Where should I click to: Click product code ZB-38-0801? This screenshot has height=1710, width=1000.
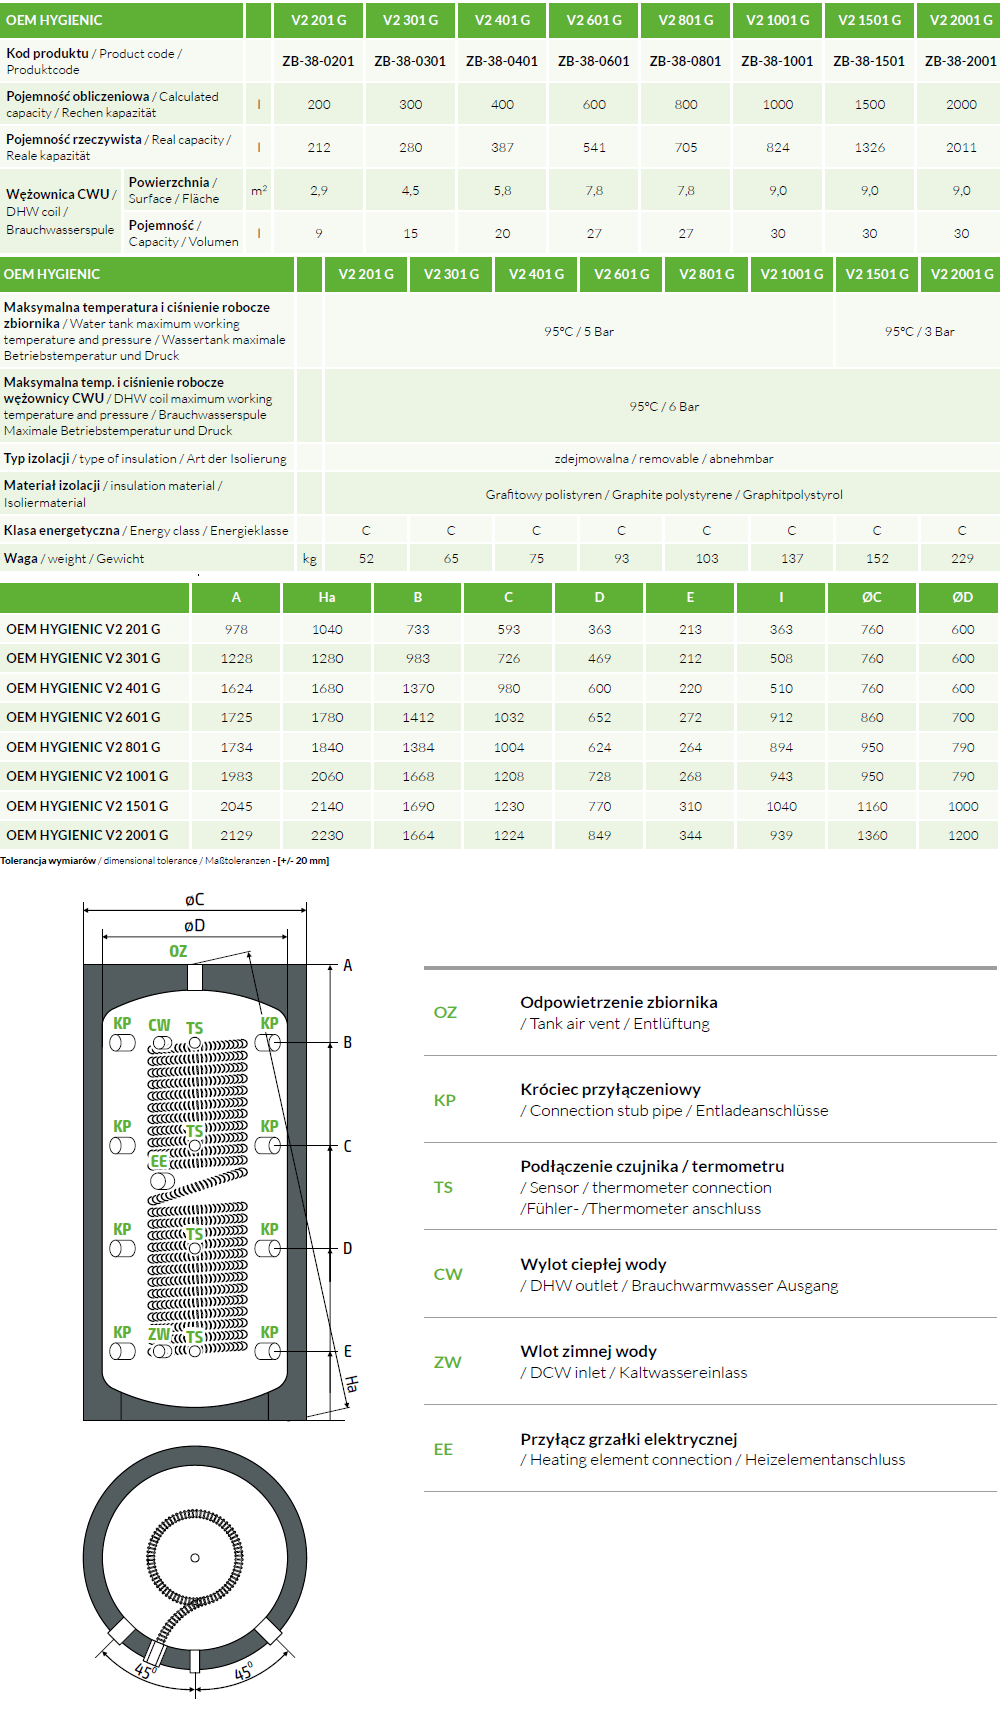point(685,61)
